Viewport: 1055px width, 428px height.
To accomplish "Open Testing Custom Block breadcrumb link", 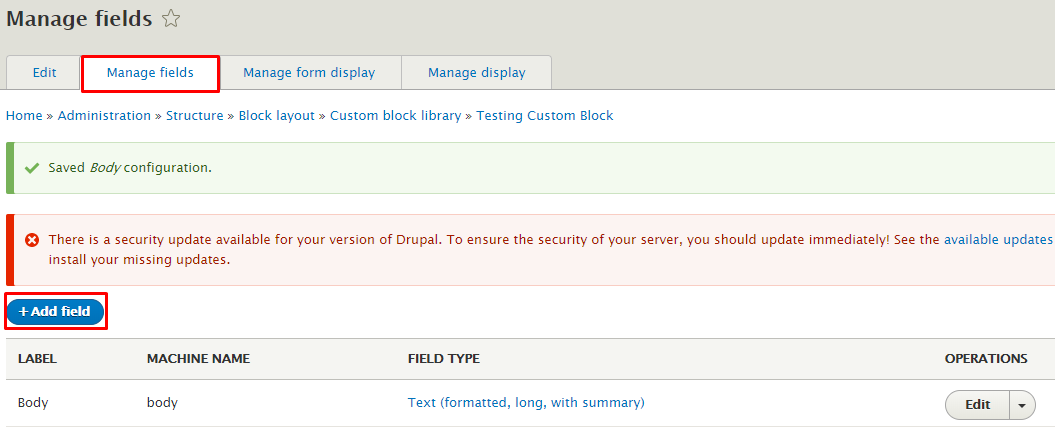I will point(545,116).
